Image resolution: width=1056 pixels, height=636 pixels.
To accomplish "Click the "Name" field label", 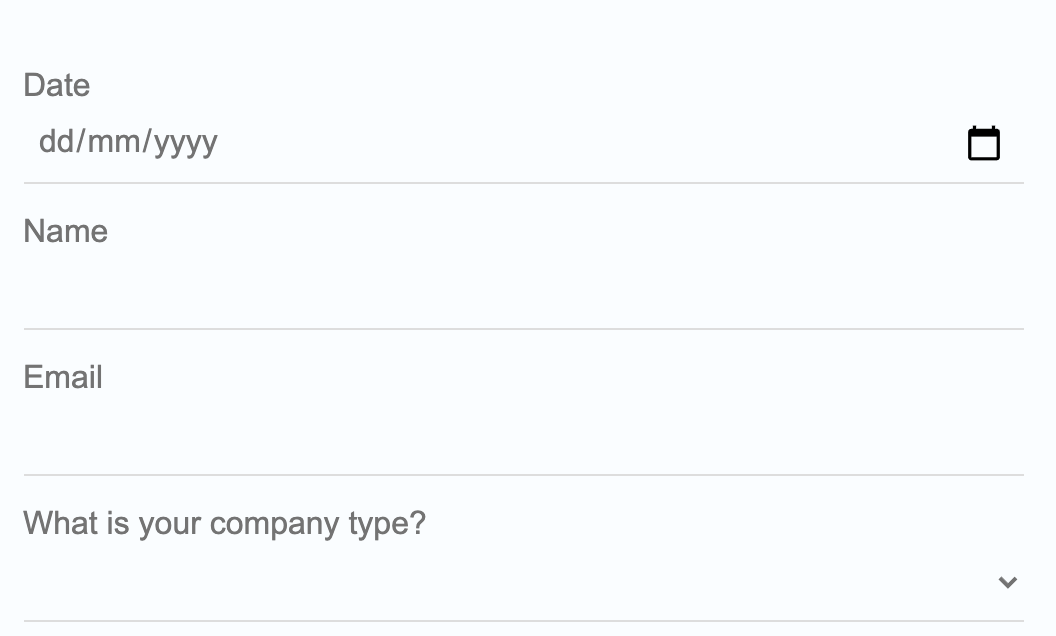I will click(x=66, y=231).
